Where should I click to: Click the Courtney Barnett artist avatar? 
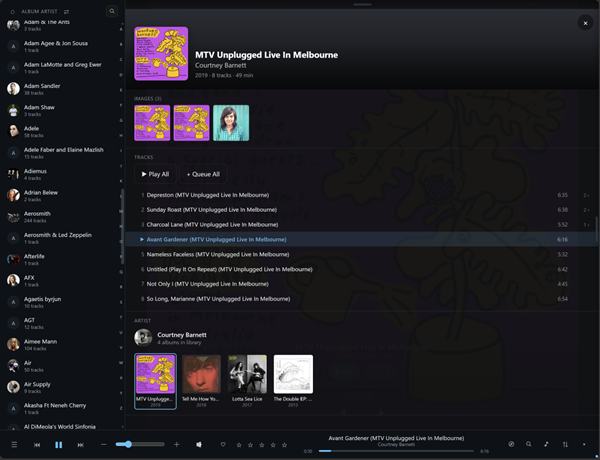(x=143, y=338)
